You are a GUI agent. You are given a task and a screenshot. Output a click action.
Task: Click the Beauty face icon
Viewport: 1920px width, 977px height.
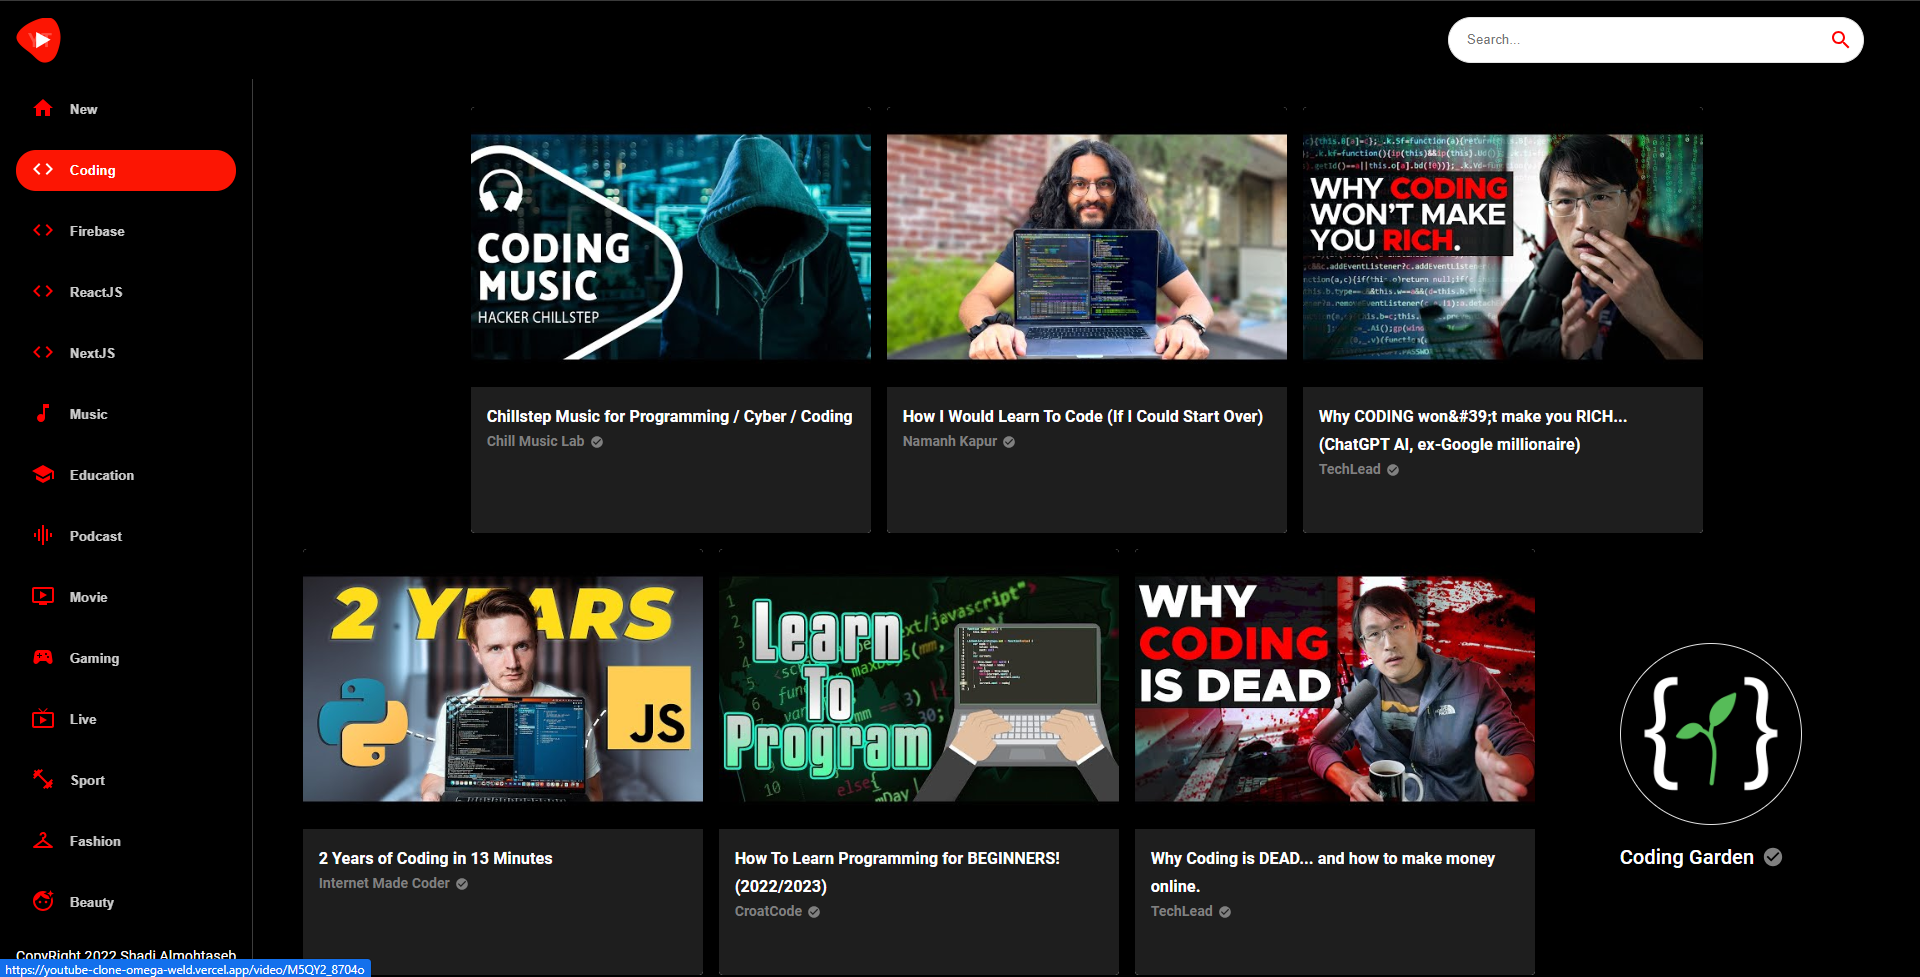(43, 902)
